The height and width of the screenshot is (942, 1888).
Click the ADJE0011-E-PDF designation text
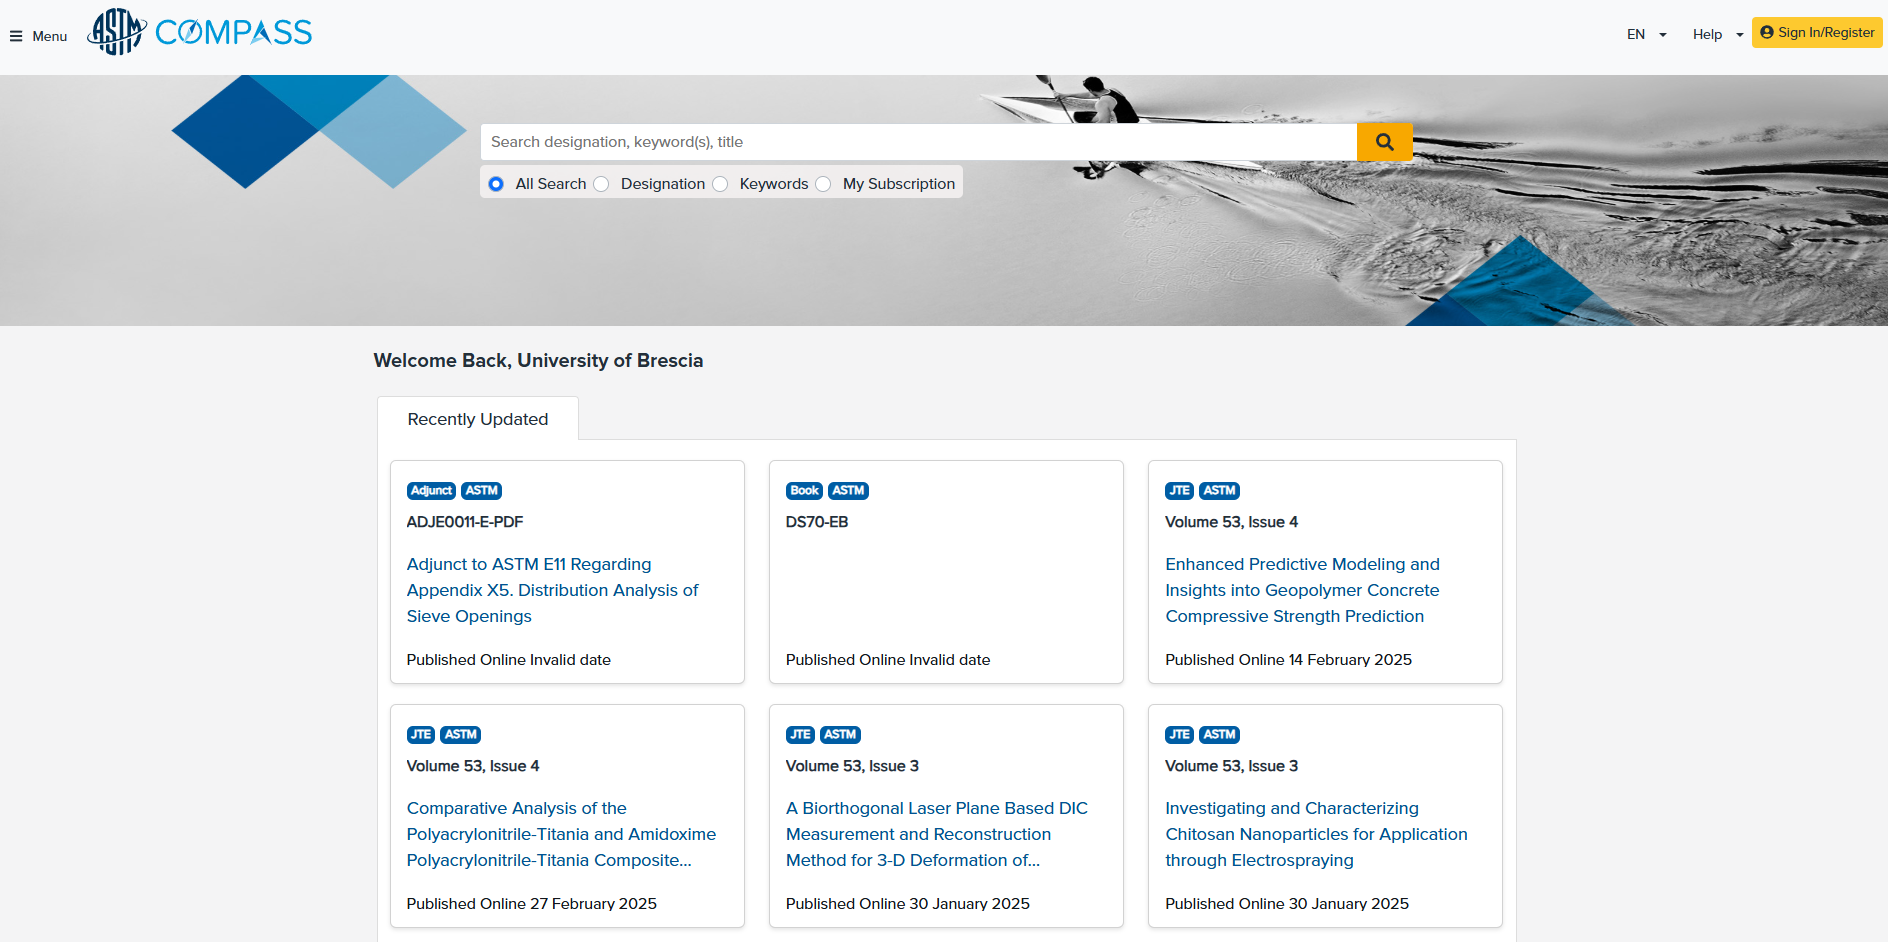pos(465,522)
